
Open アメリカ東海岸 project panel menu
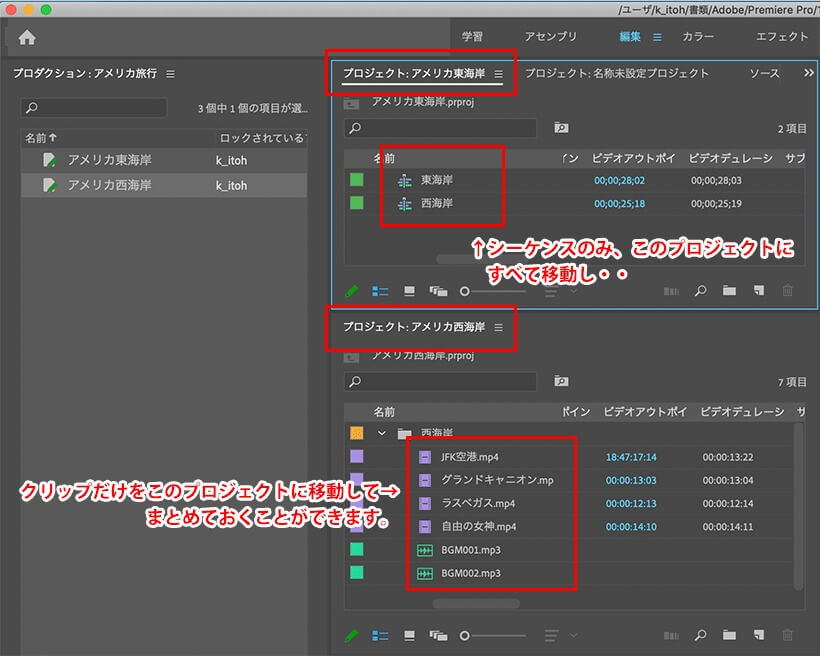coord(498,74)
